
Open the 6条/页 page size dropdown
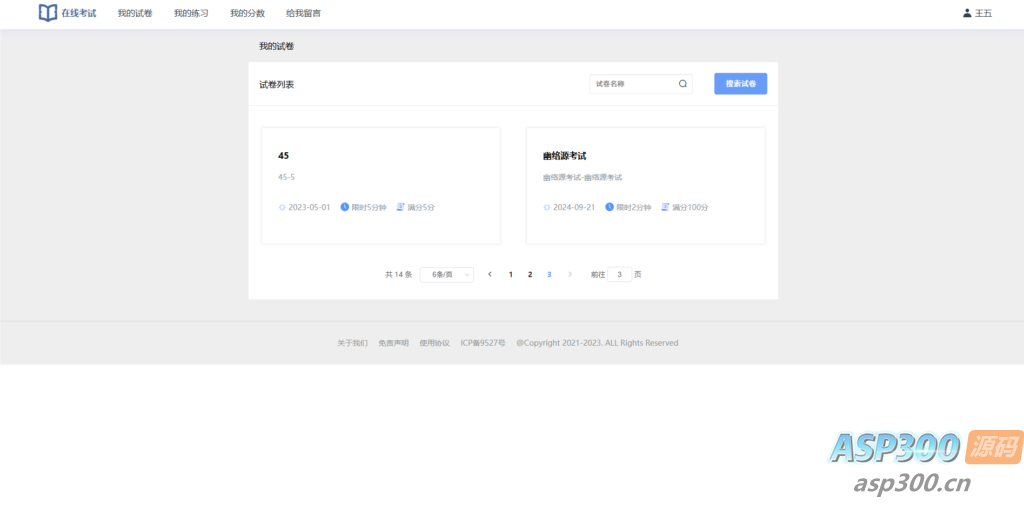(x=446, y=274)
